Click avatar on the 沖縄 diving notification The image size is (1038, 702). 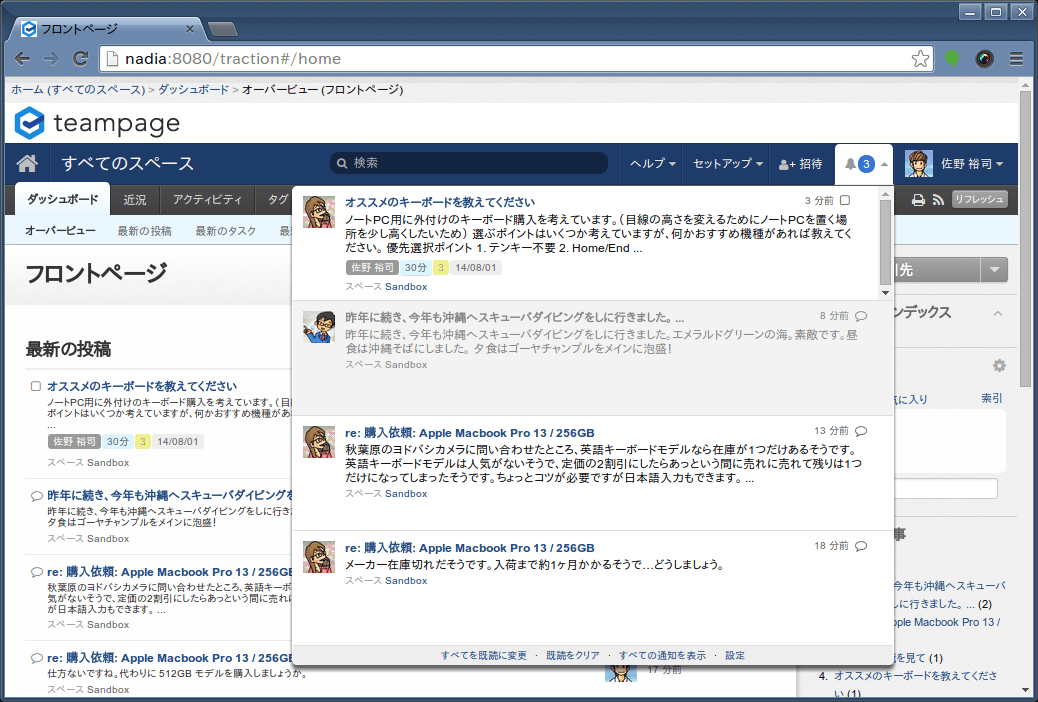[319, 327]
